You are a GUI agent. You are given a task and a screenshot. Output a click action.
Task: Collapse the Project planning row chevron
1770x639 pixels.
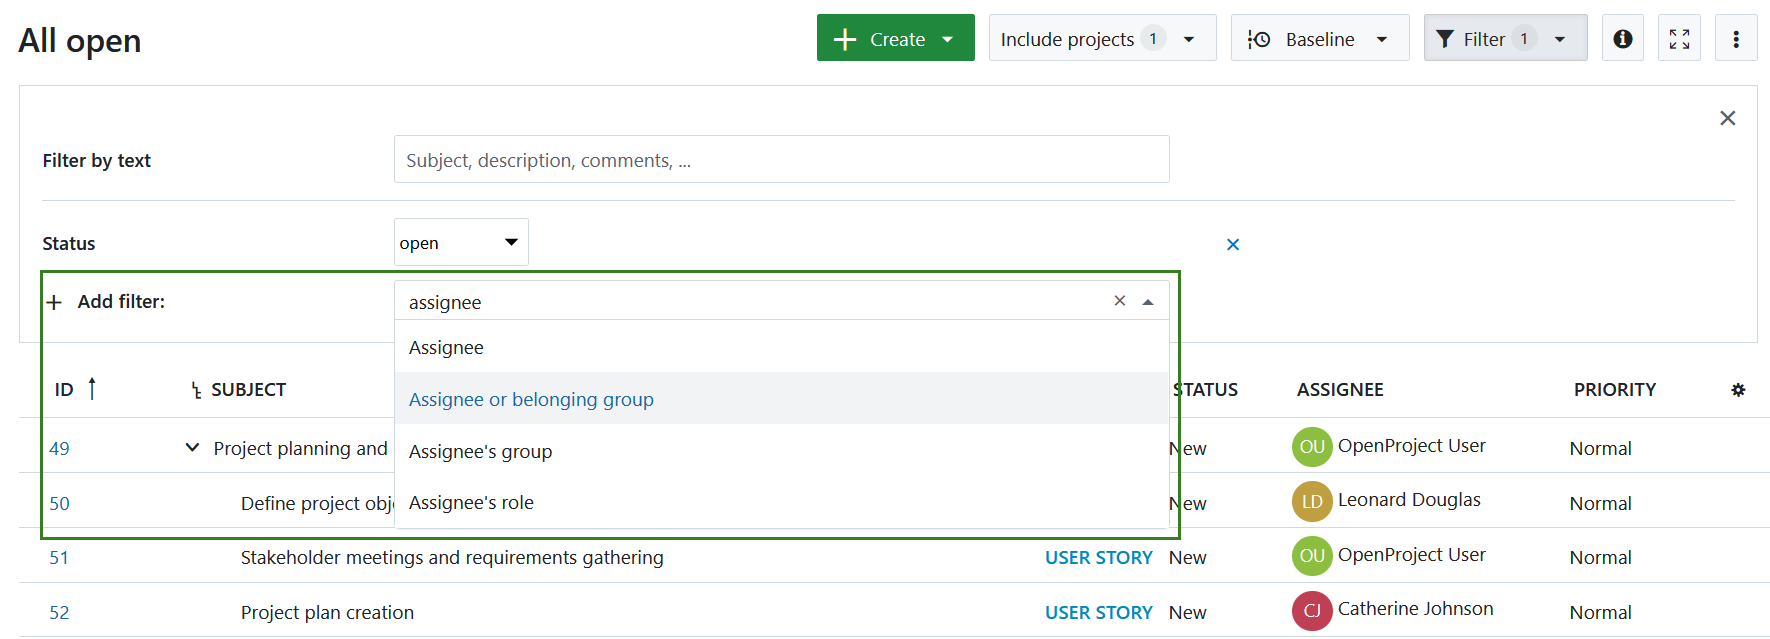tap(192, 448)
